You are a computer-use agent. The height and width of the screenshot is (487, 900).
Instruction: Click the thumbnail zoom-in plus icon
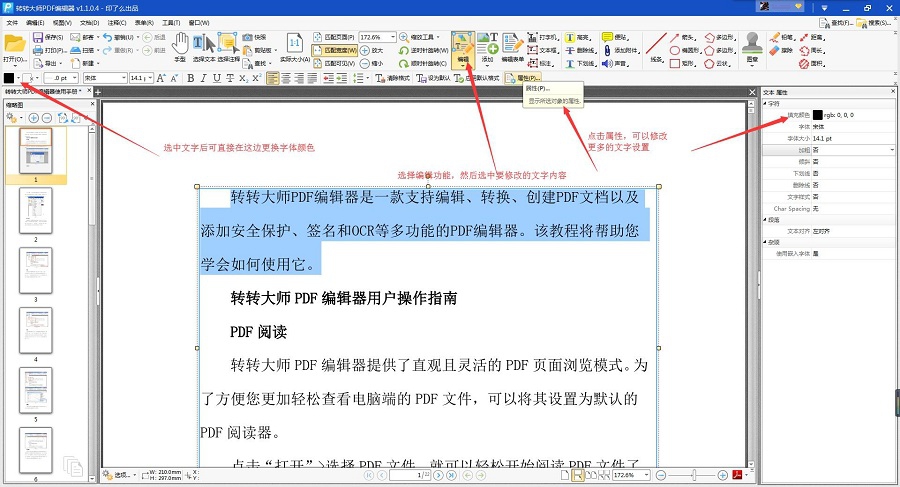coord(34,118)
